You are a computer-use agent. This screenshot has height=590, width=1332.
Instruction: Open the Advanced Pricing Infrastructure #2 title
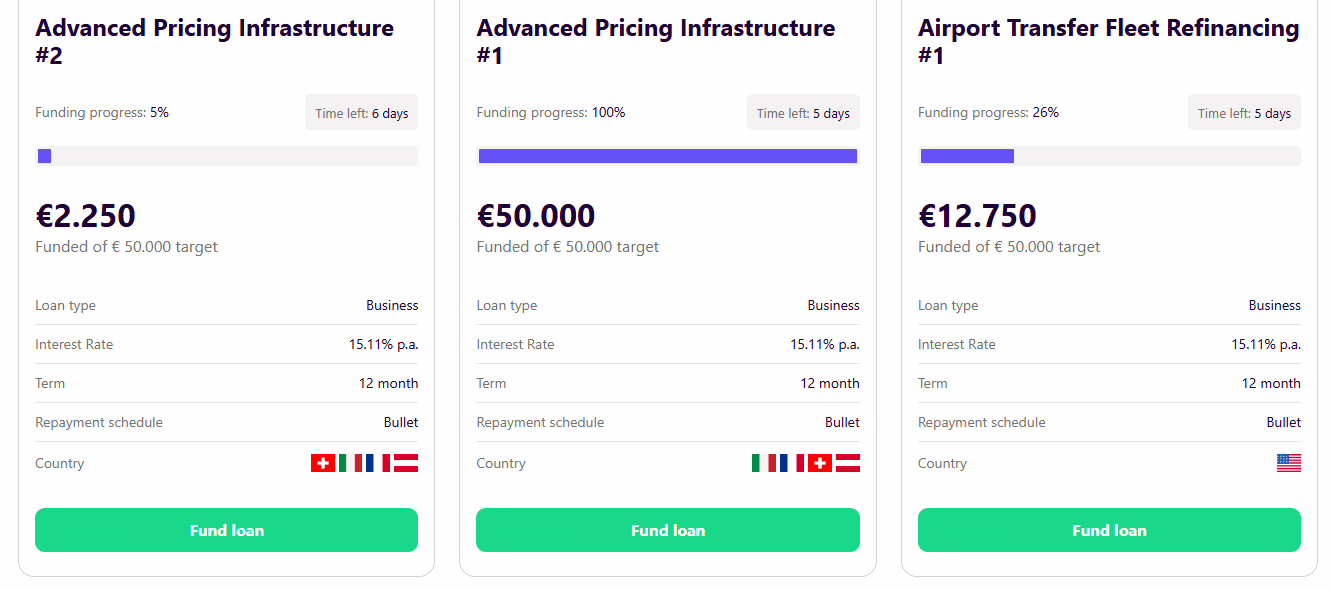click(214, 41)
